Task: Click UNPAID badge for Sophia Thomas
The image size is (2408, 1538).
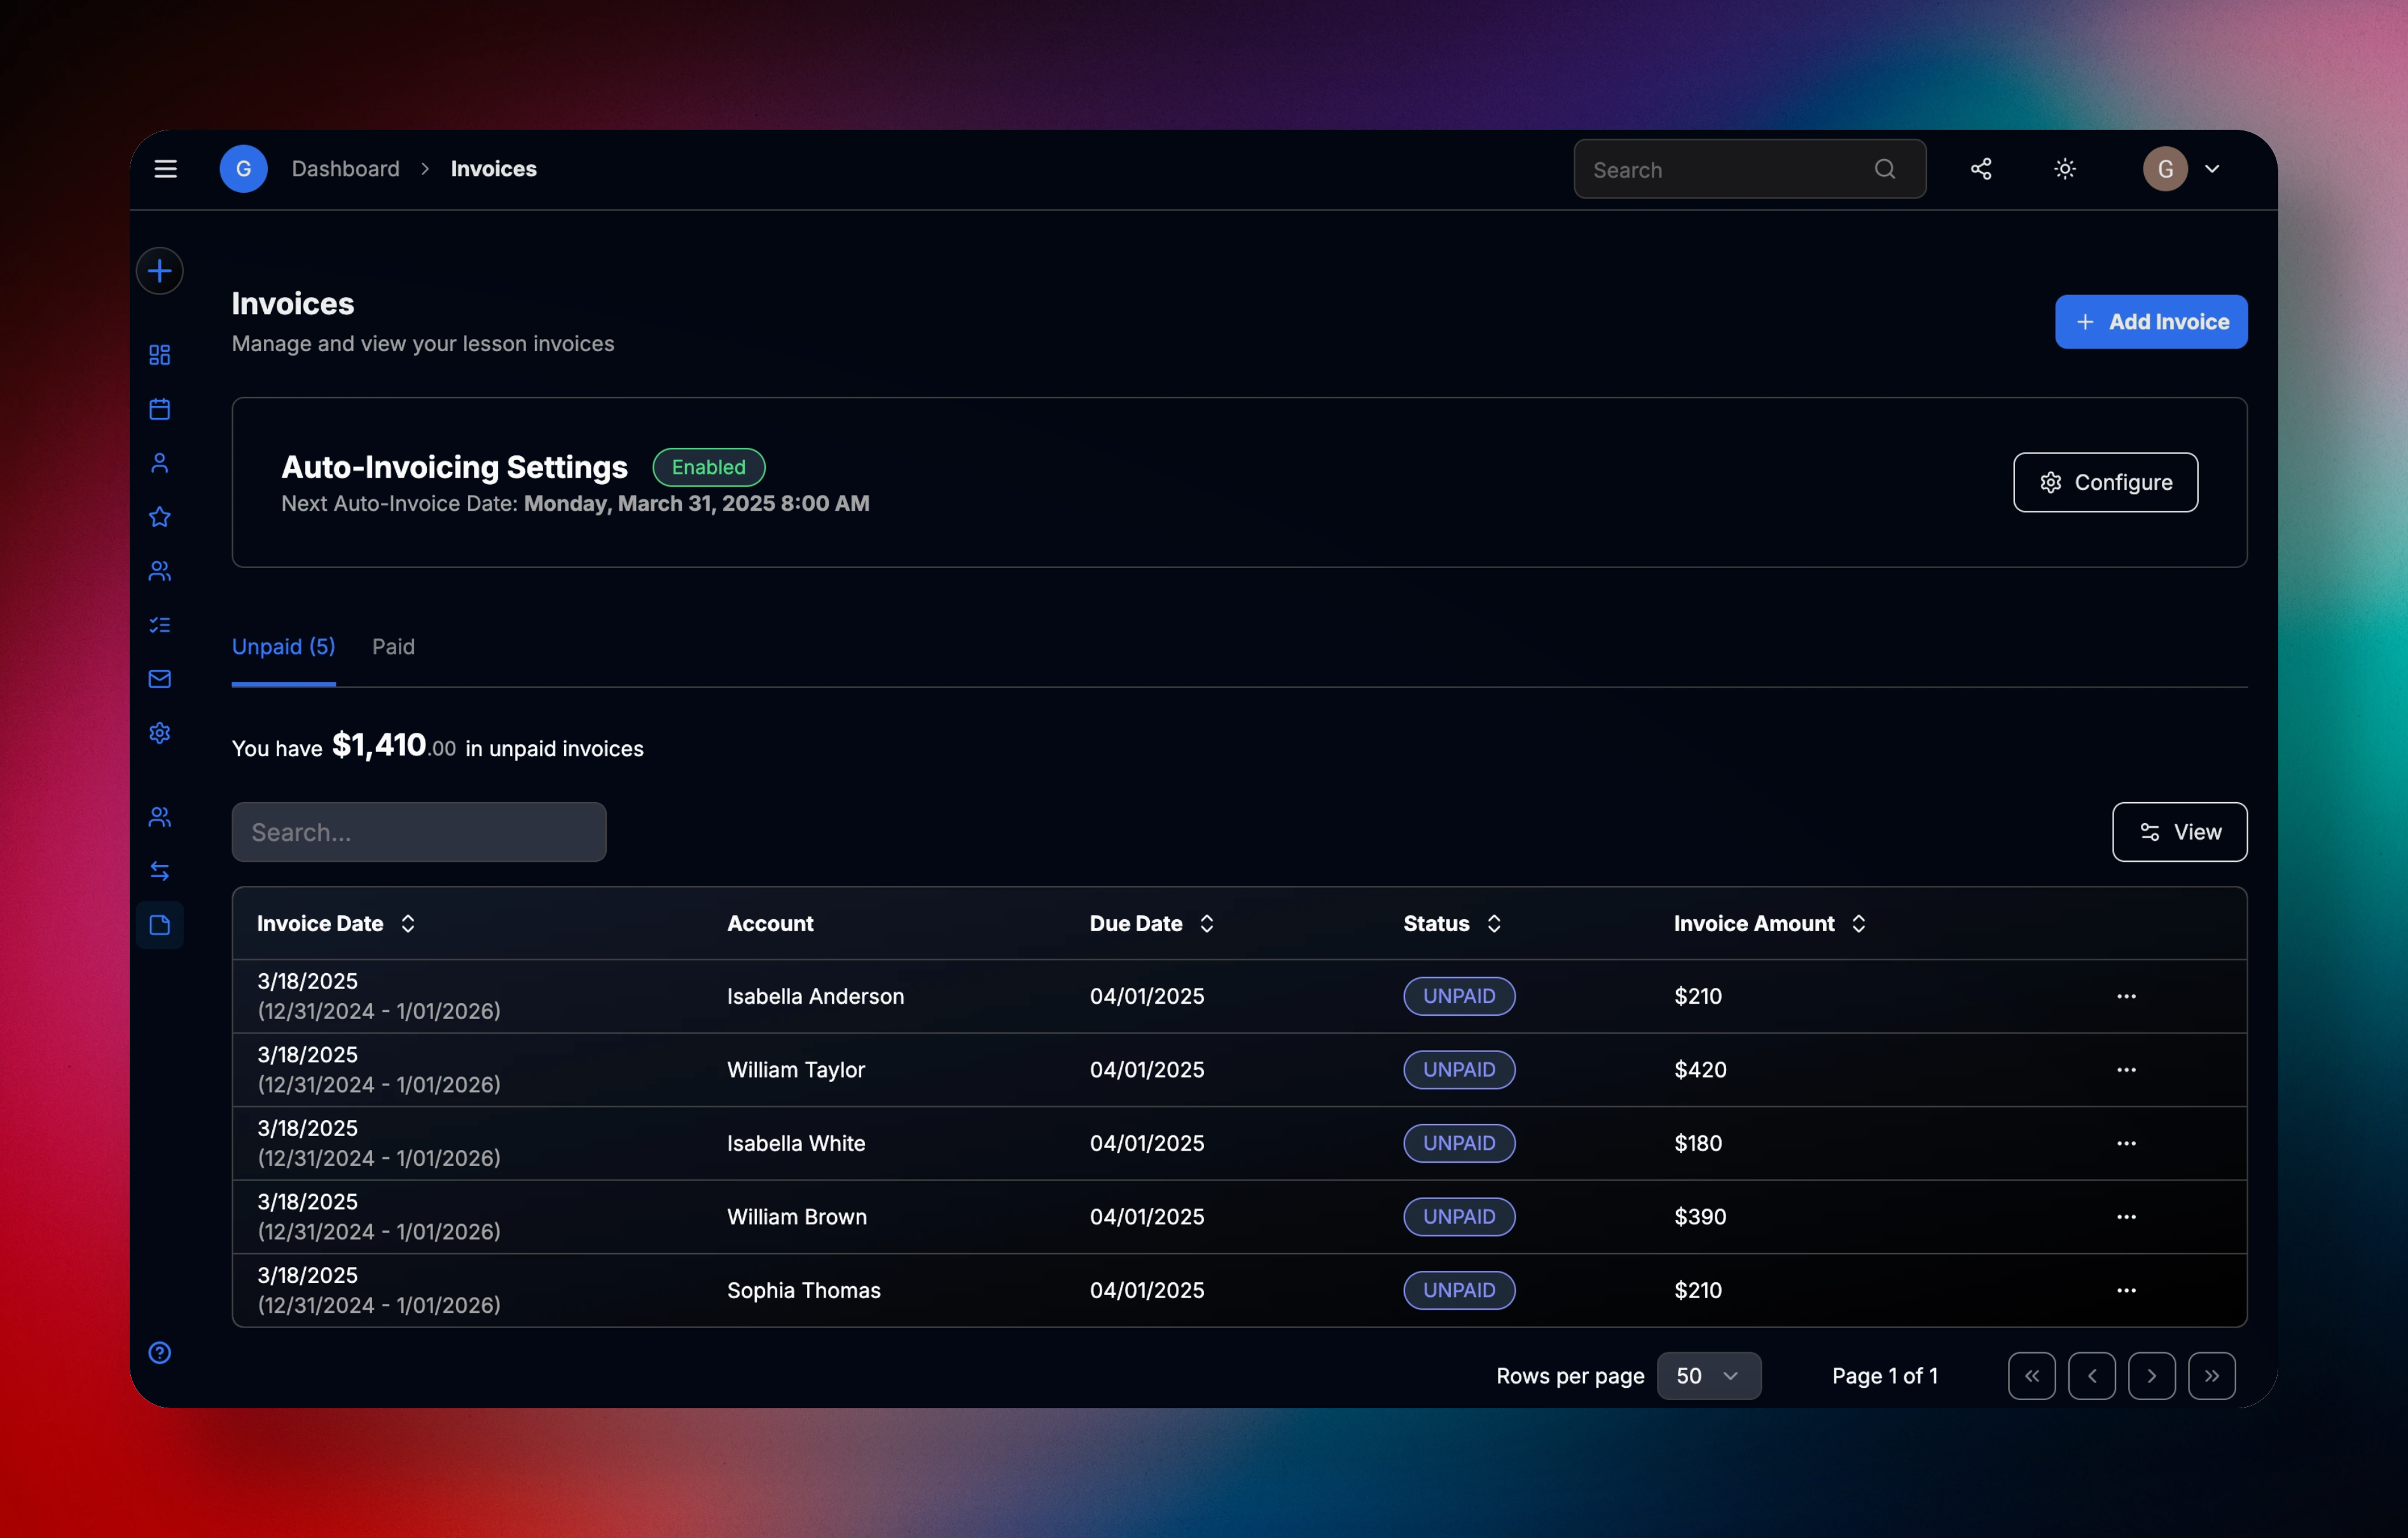Action: tap(1459, 1290)
